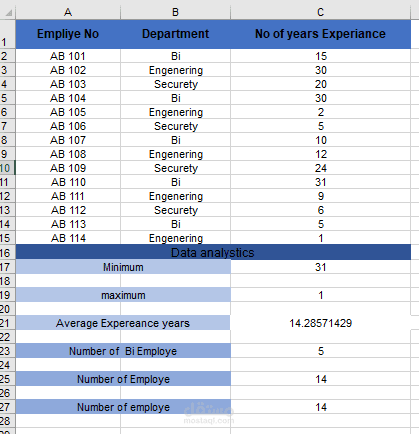Select cell AB 103
The height and width of the screenshot is (434, 419).
68,84
